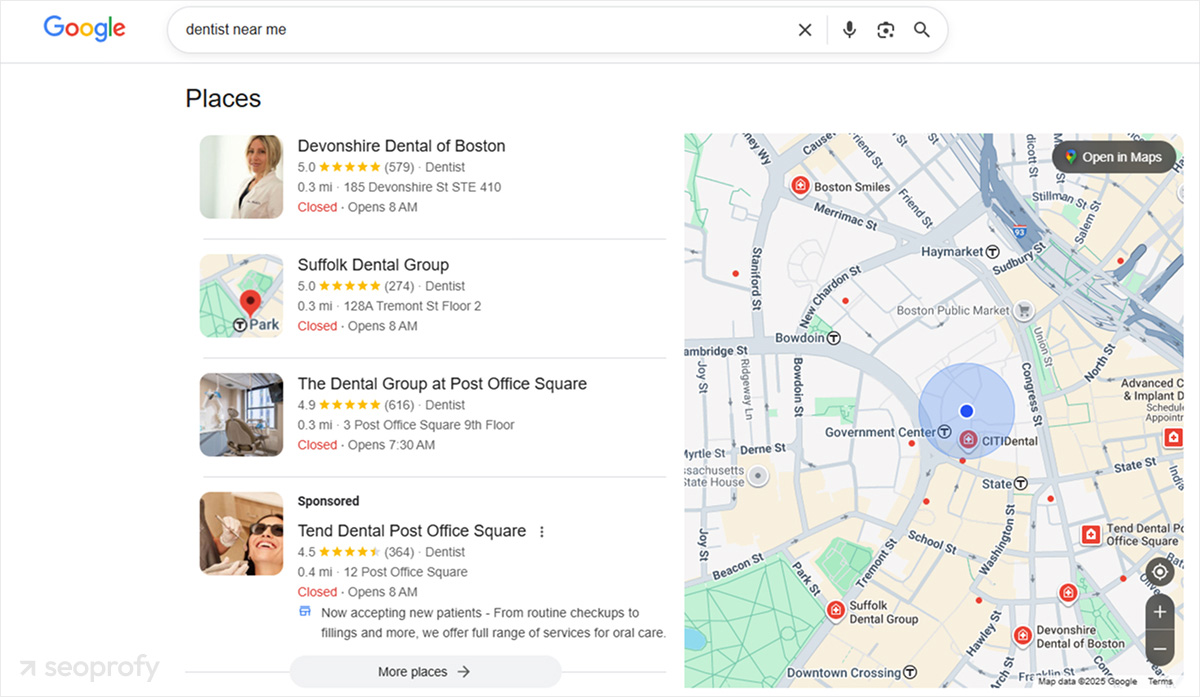Open the three-dot menu for Tend Dental

click(541, 531)
